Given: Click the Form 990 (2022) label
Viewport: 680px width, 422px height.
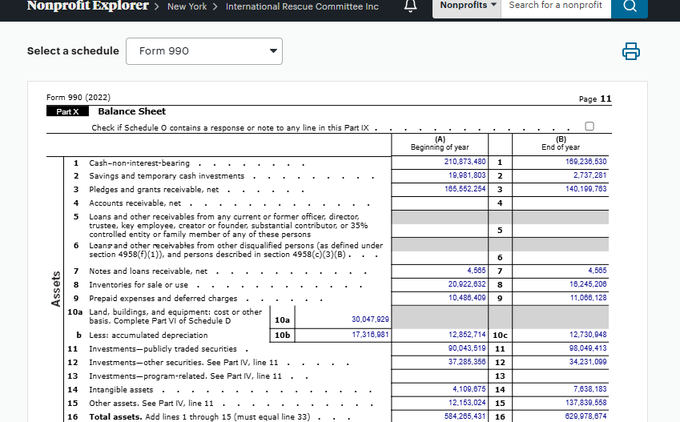Looking at the screenshot, I should click(x=78, y=97).
